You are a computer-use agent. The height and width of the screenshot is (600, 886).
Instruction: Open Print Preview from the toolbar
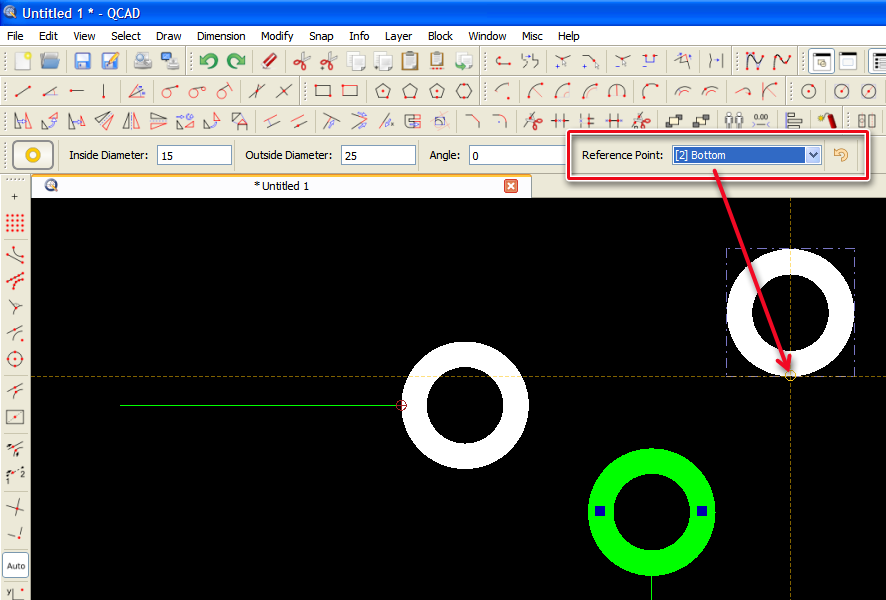tap(142, 61)
